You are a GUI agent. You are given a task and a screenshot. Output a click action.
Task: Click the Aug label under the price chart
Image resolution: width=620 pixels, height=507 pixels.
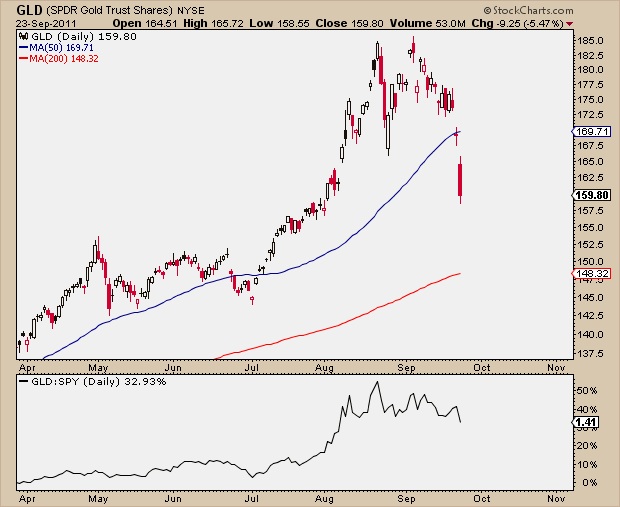click(324, 368)
